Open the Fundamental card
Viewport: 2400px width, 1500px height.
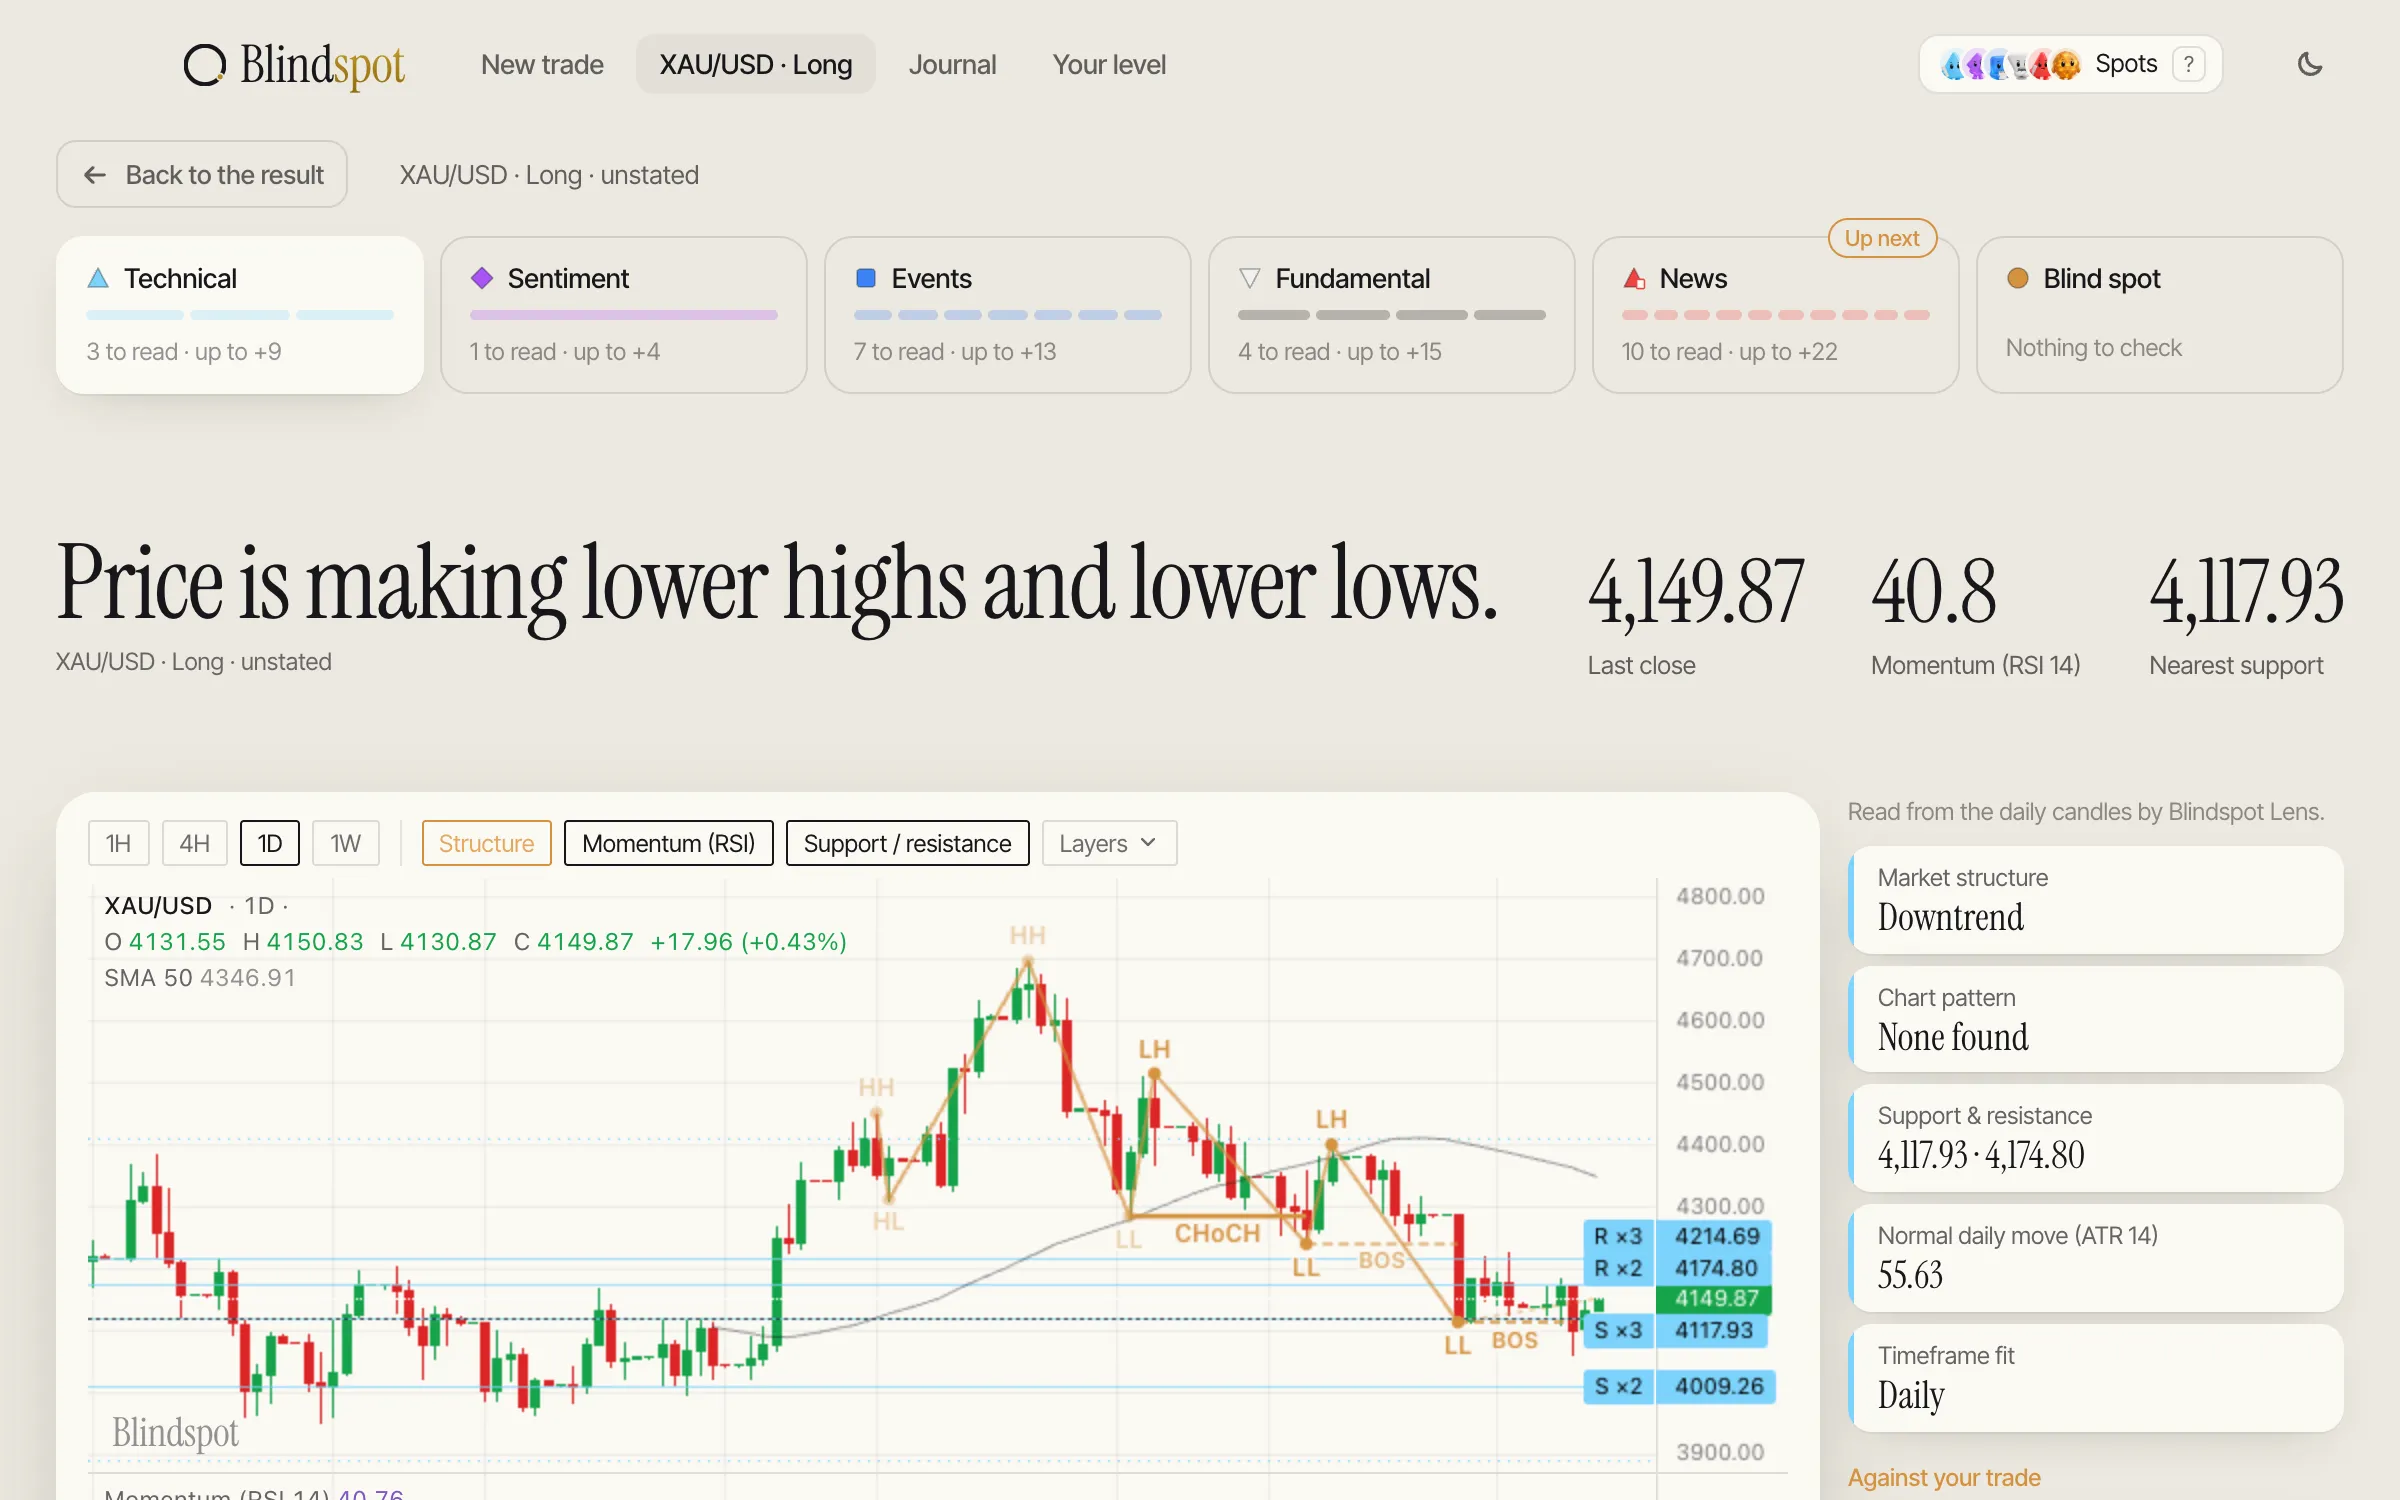(1392, 315)
